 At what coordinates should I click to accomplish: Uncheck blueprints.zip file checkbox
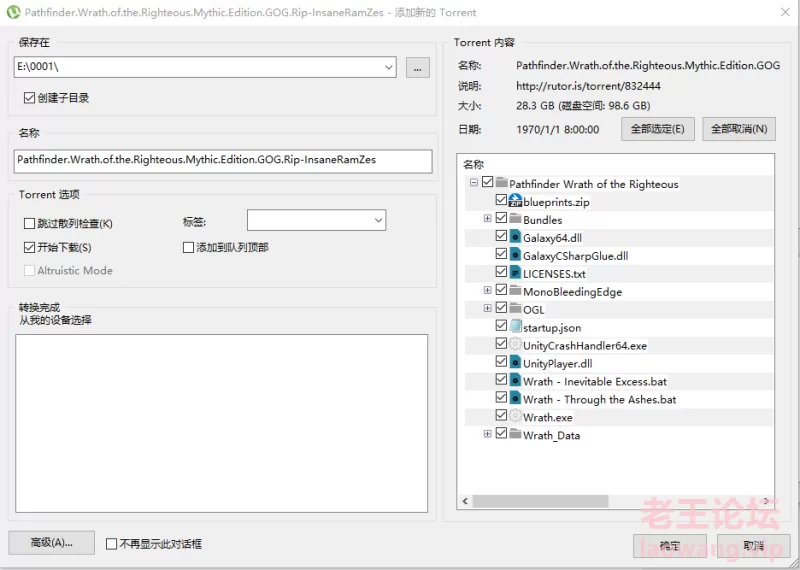click(x=501, y=200)
